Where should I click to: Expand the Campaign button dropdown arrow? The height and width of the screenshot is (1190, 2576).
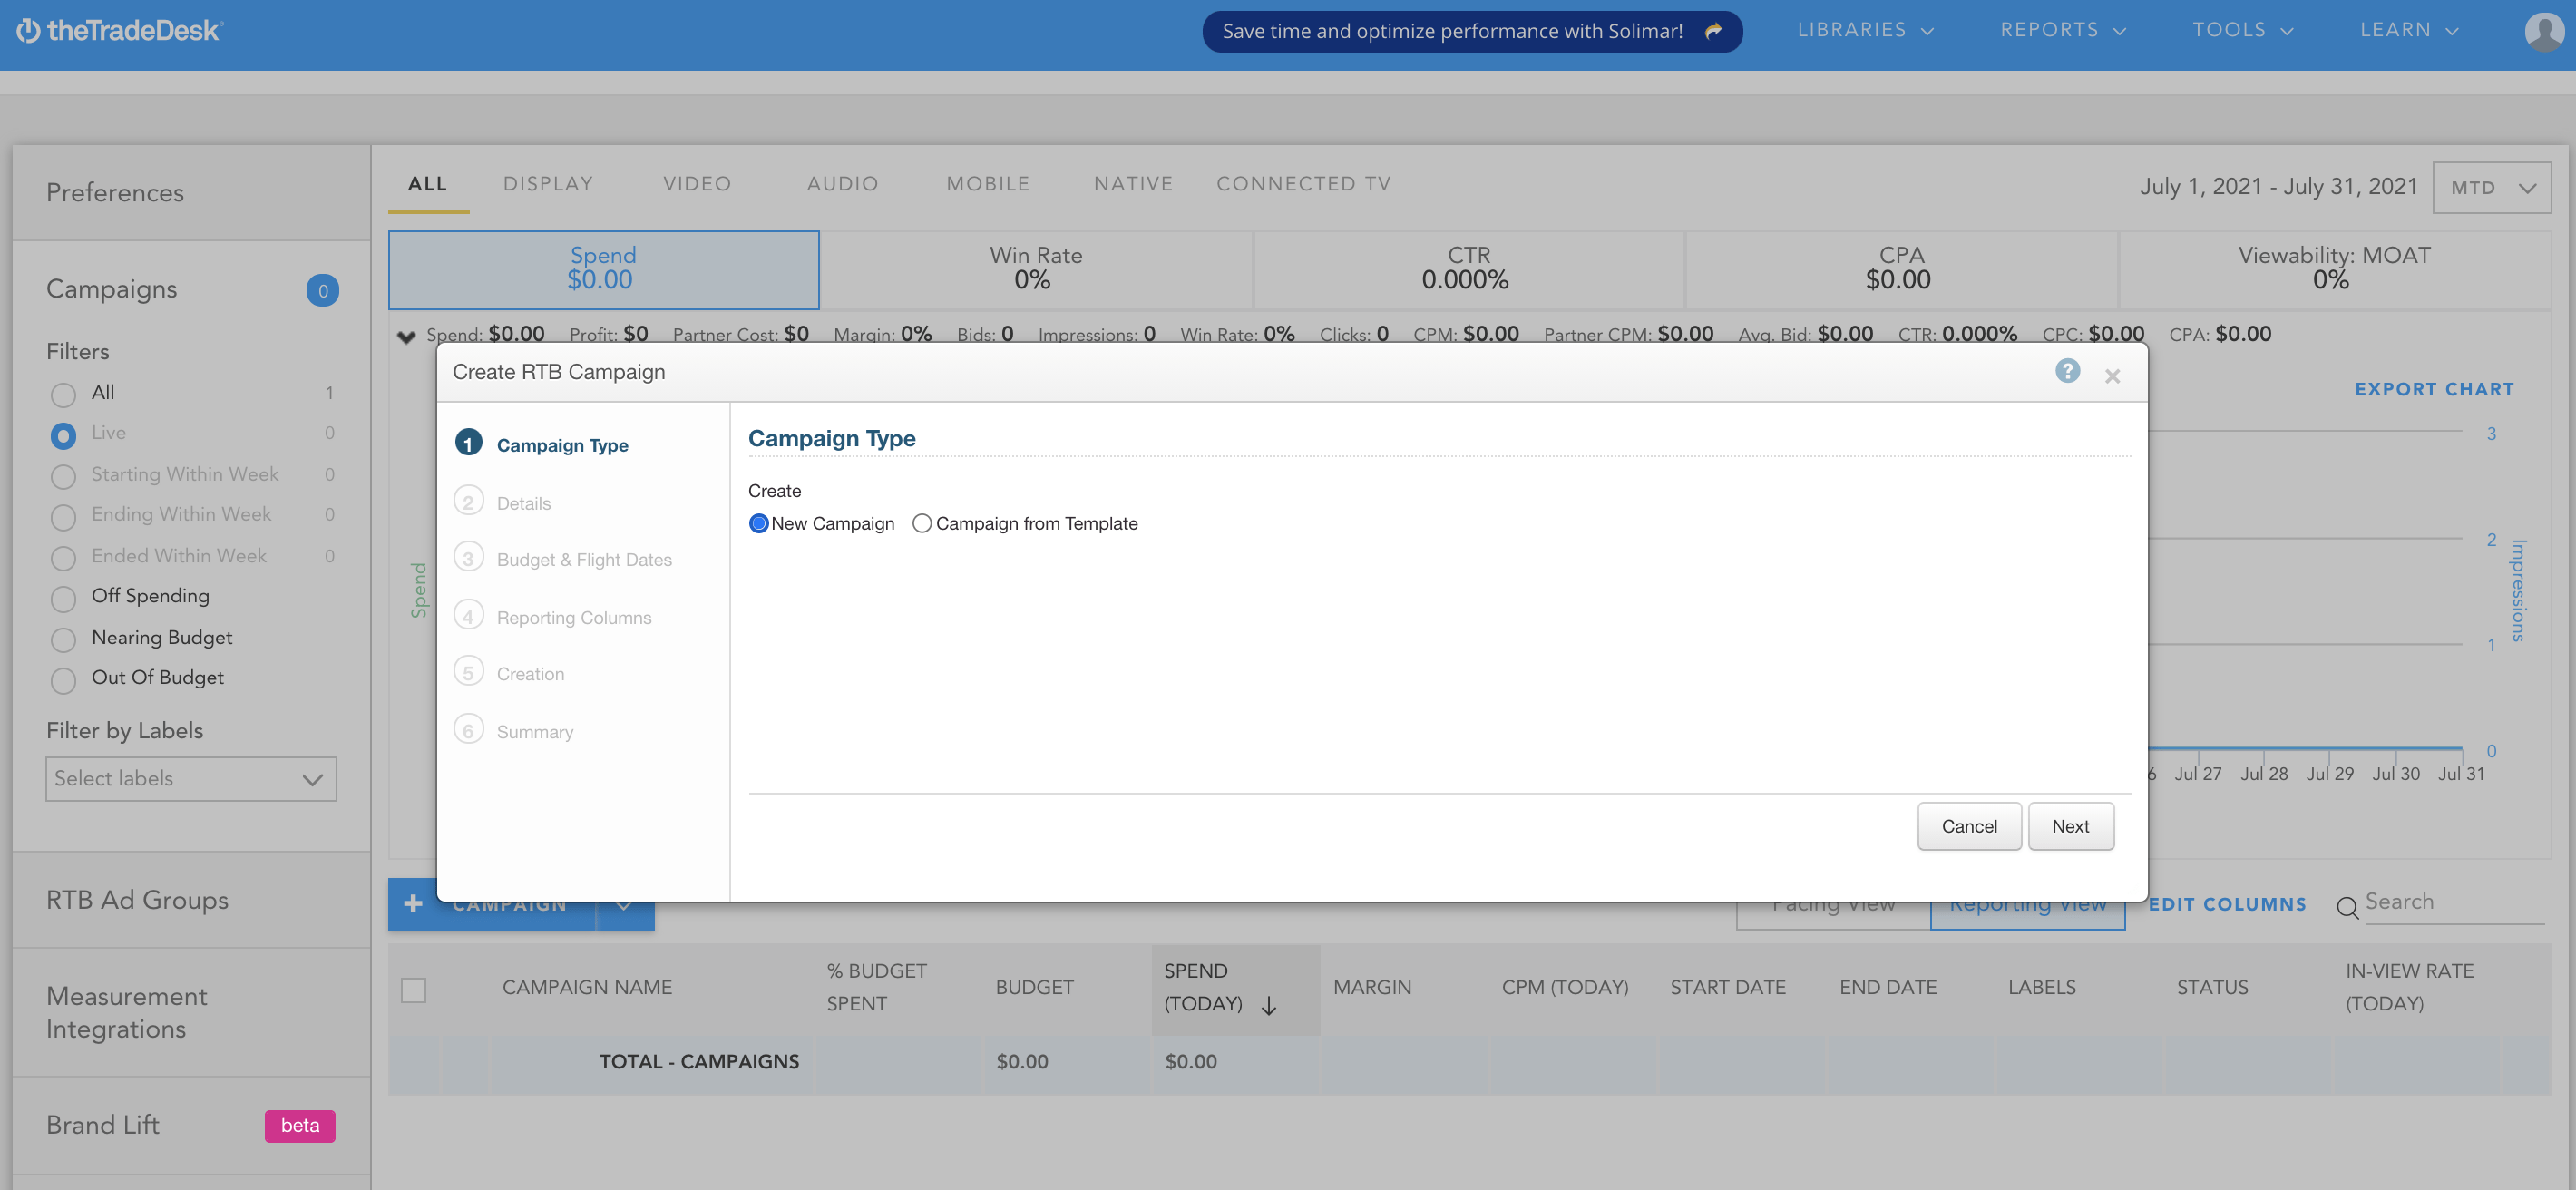[x=625, y=905]
